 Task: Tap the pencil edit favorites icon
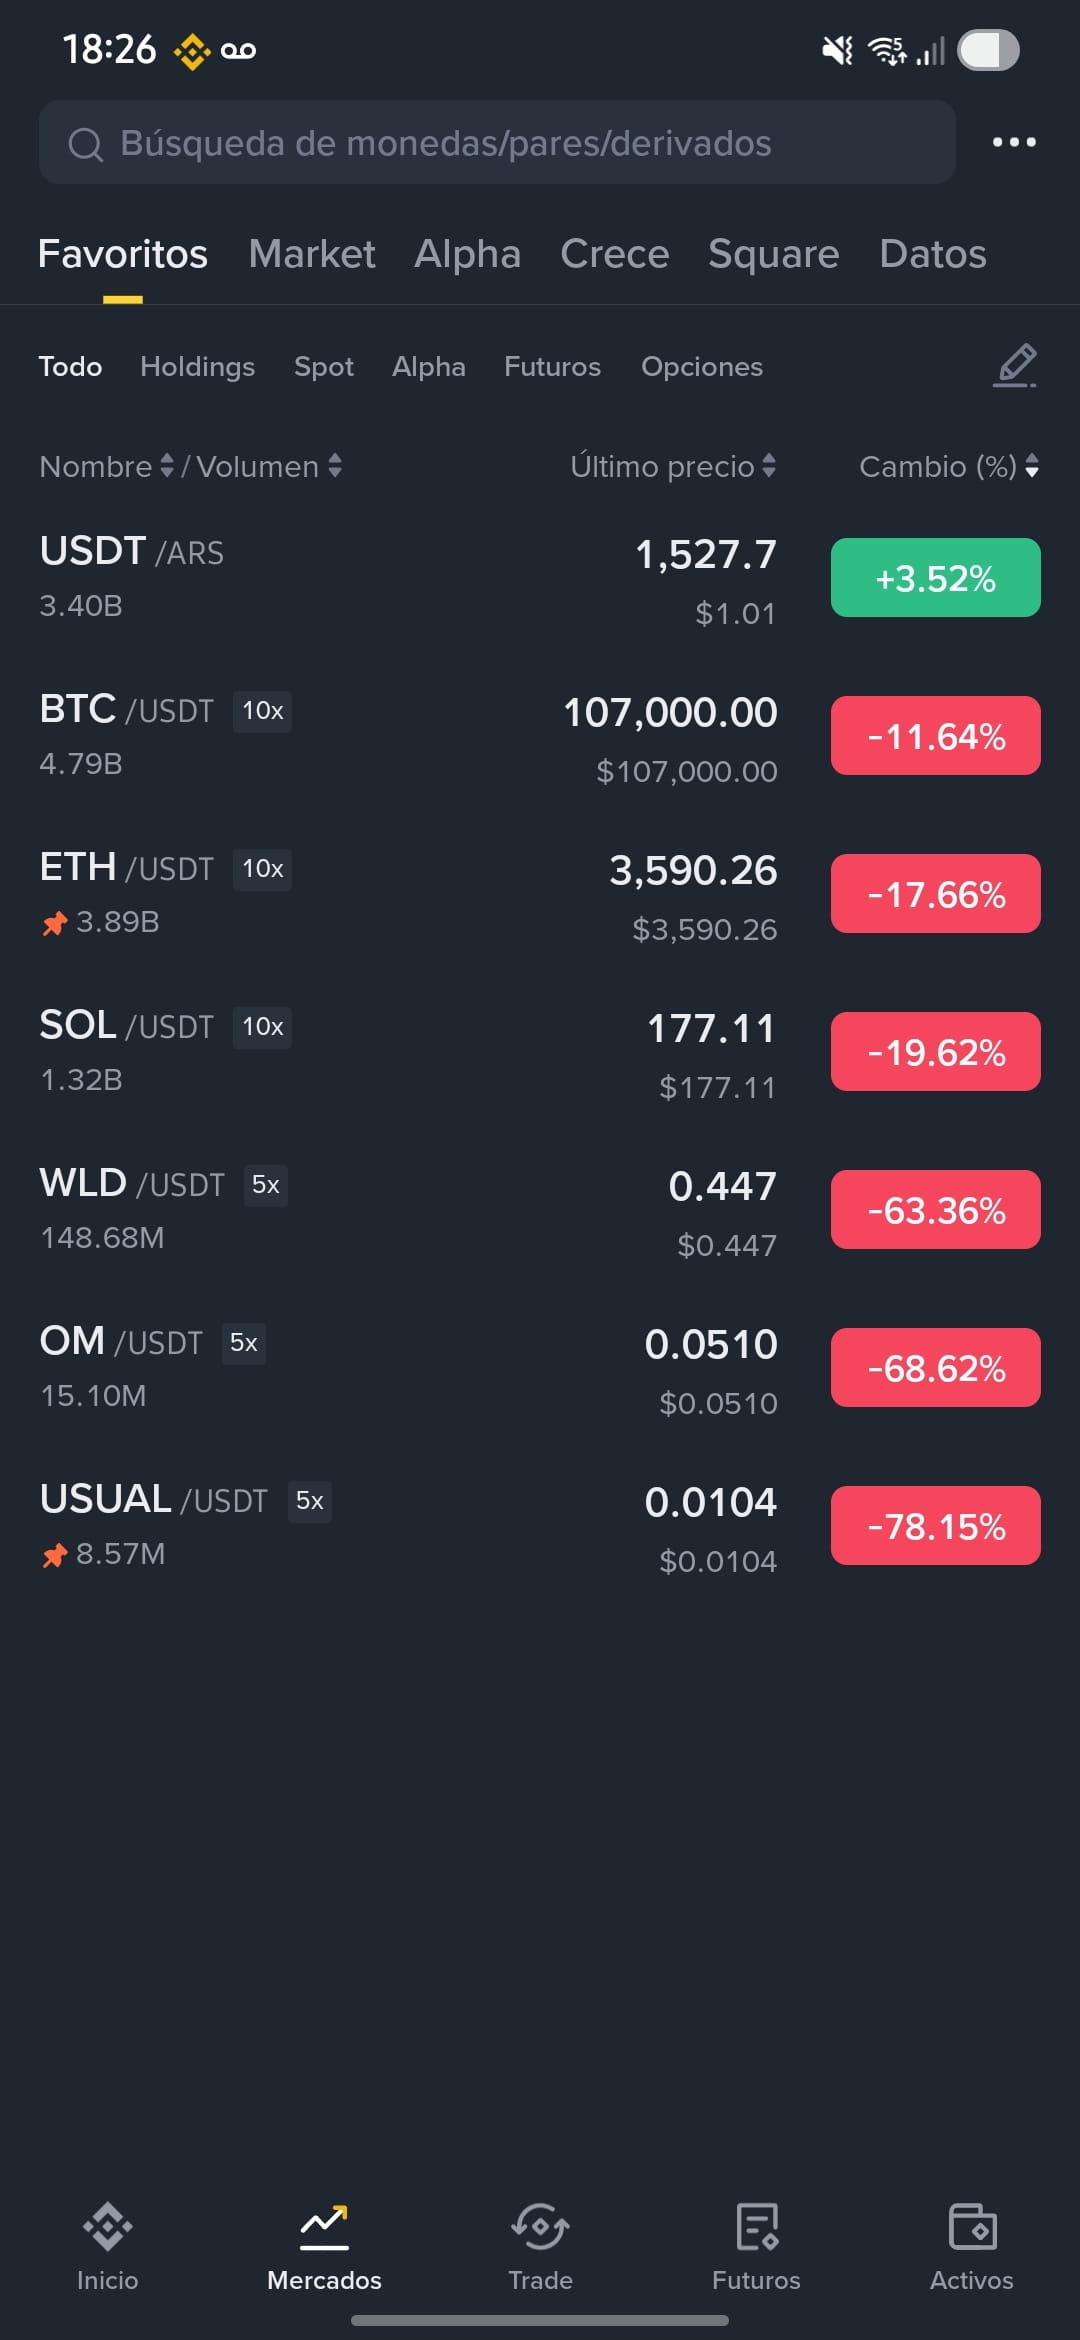(1015, 366)
